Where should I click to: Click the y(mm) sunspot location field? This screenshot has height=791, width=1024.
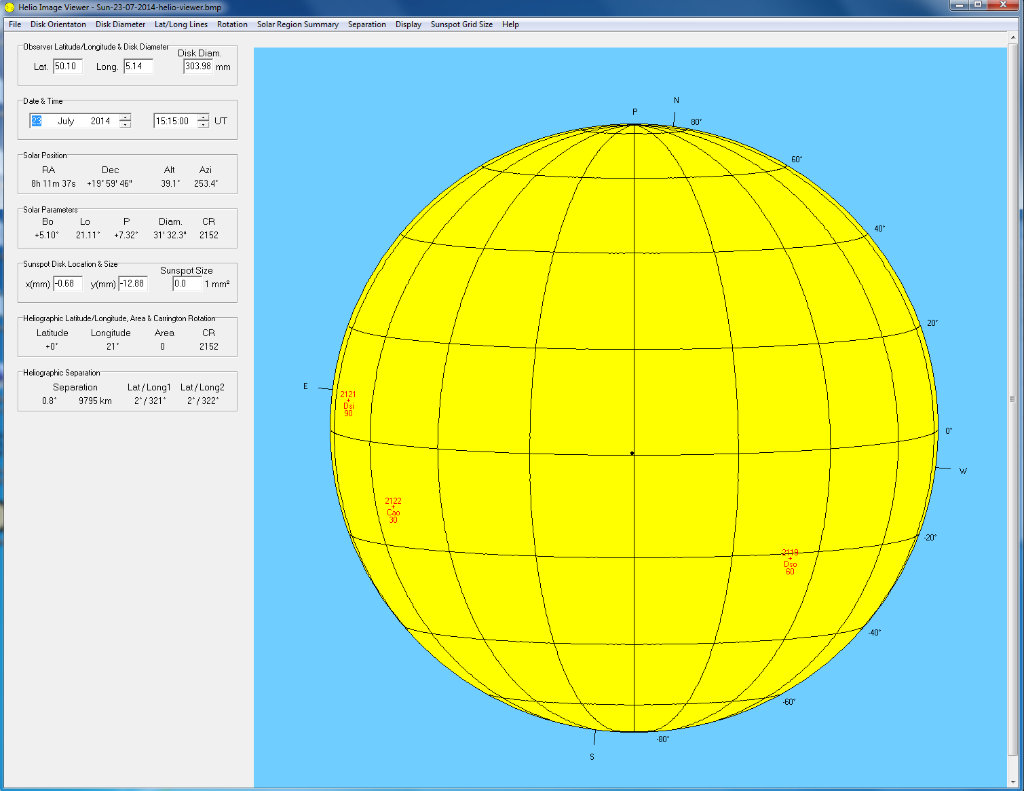pos(132,284)
